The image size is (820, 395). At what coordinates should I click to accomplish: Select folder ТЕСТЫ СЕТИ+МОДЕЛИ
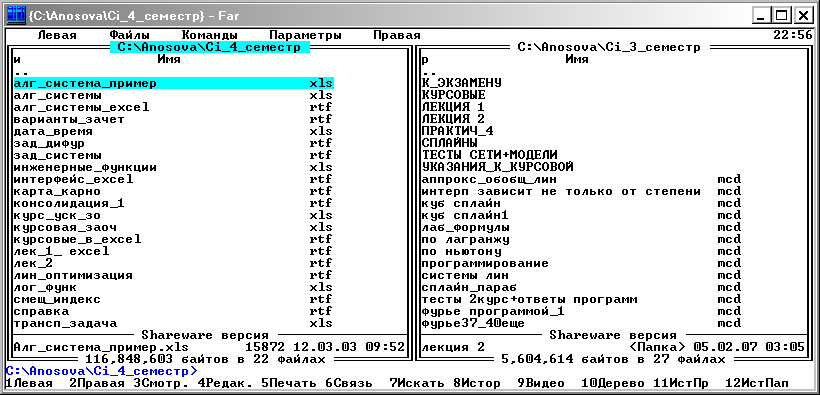tap(489, 155)
